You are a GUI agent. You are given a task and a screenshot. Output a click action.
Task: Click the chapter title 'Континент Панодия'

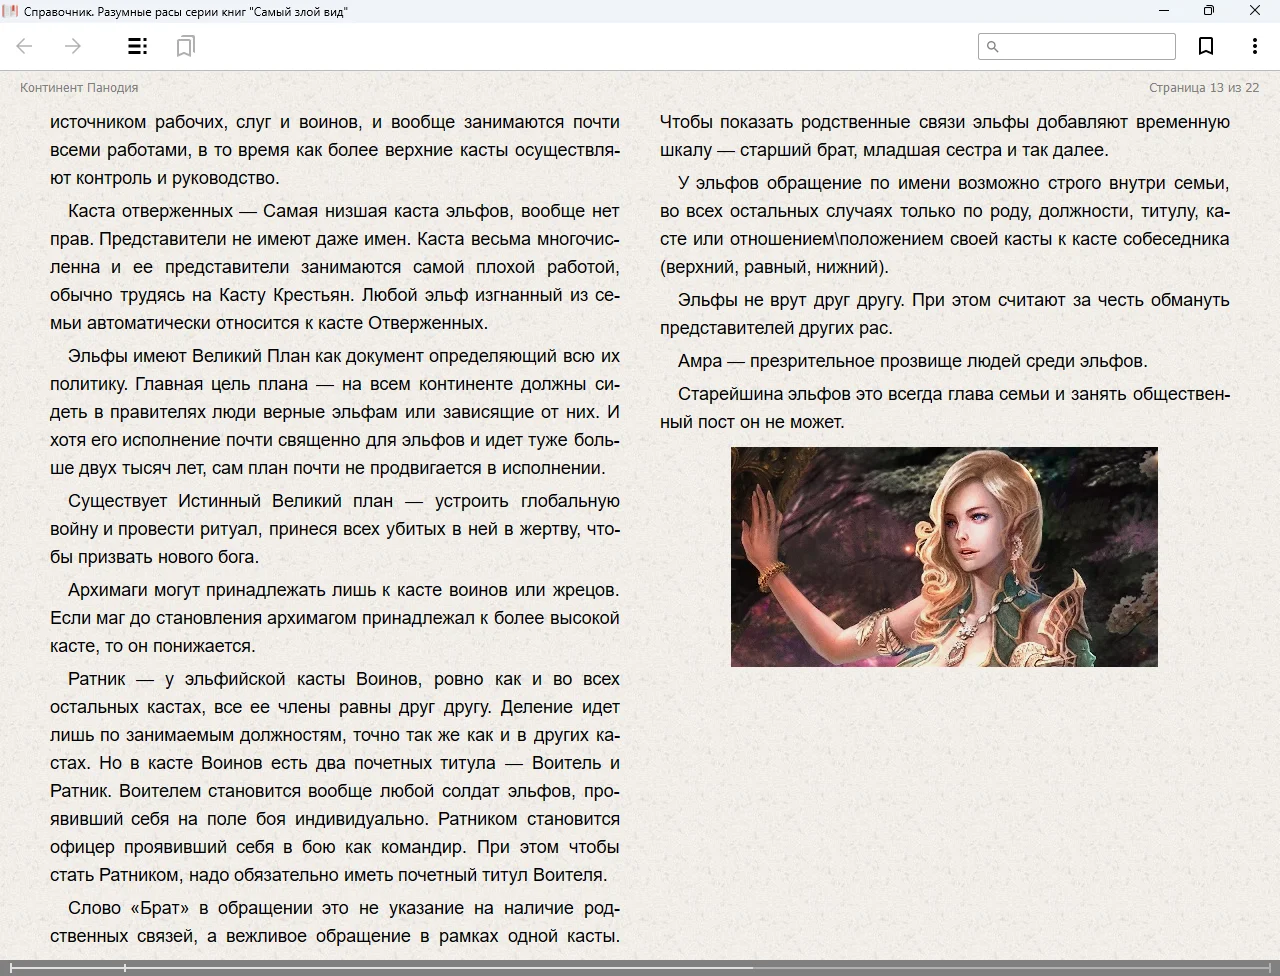pyautogui.click(x=79, y=88)
